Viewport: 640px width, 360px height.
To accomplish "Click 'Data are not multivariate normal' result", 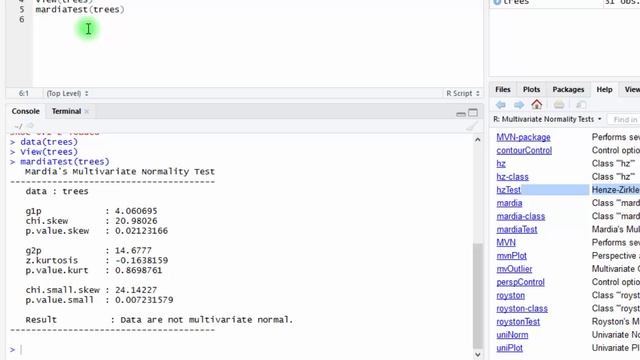I will (x=207, y=320).
